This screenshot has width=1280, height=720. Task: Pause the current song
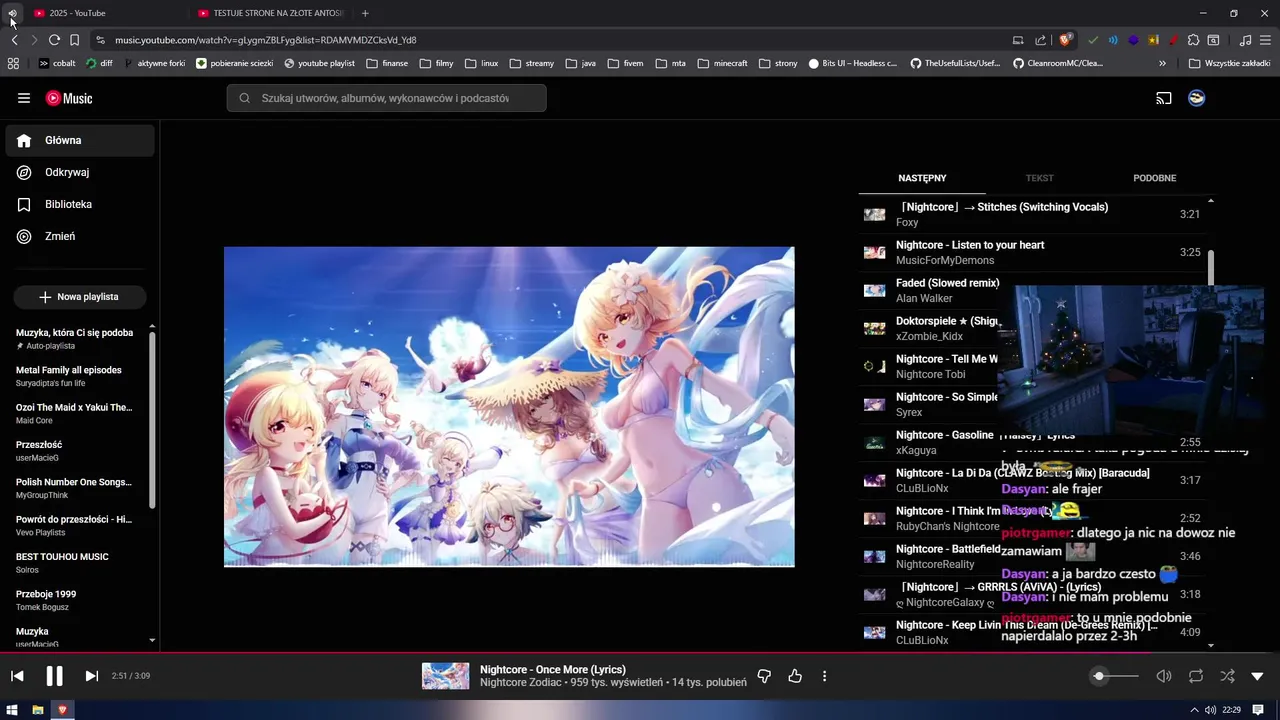pos(54,676)
